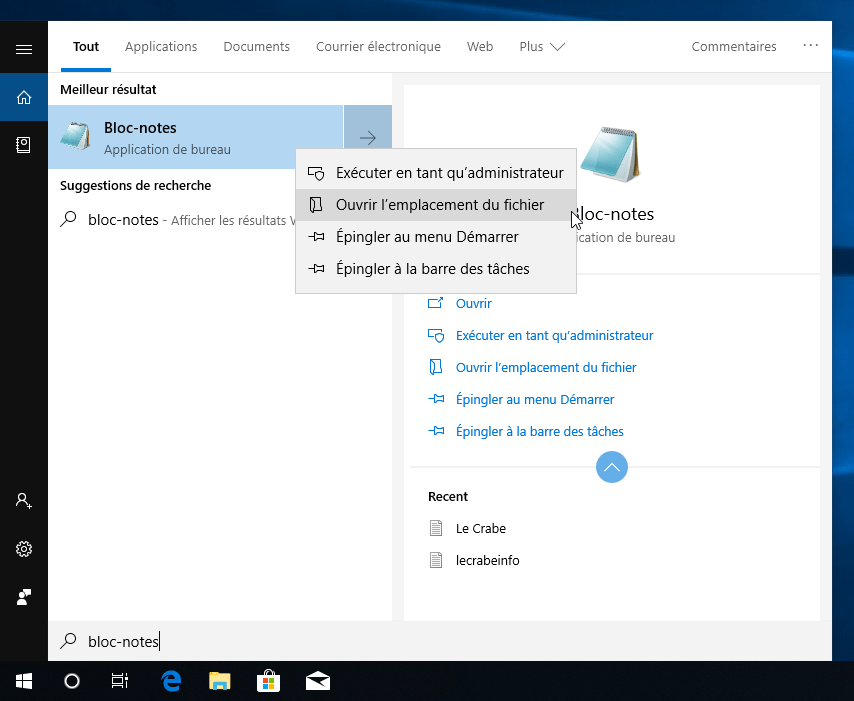Open the recent file lecrabeinfo
Image resolution: width=854 pixels, height=701 pixels.
tap(487, 560)
